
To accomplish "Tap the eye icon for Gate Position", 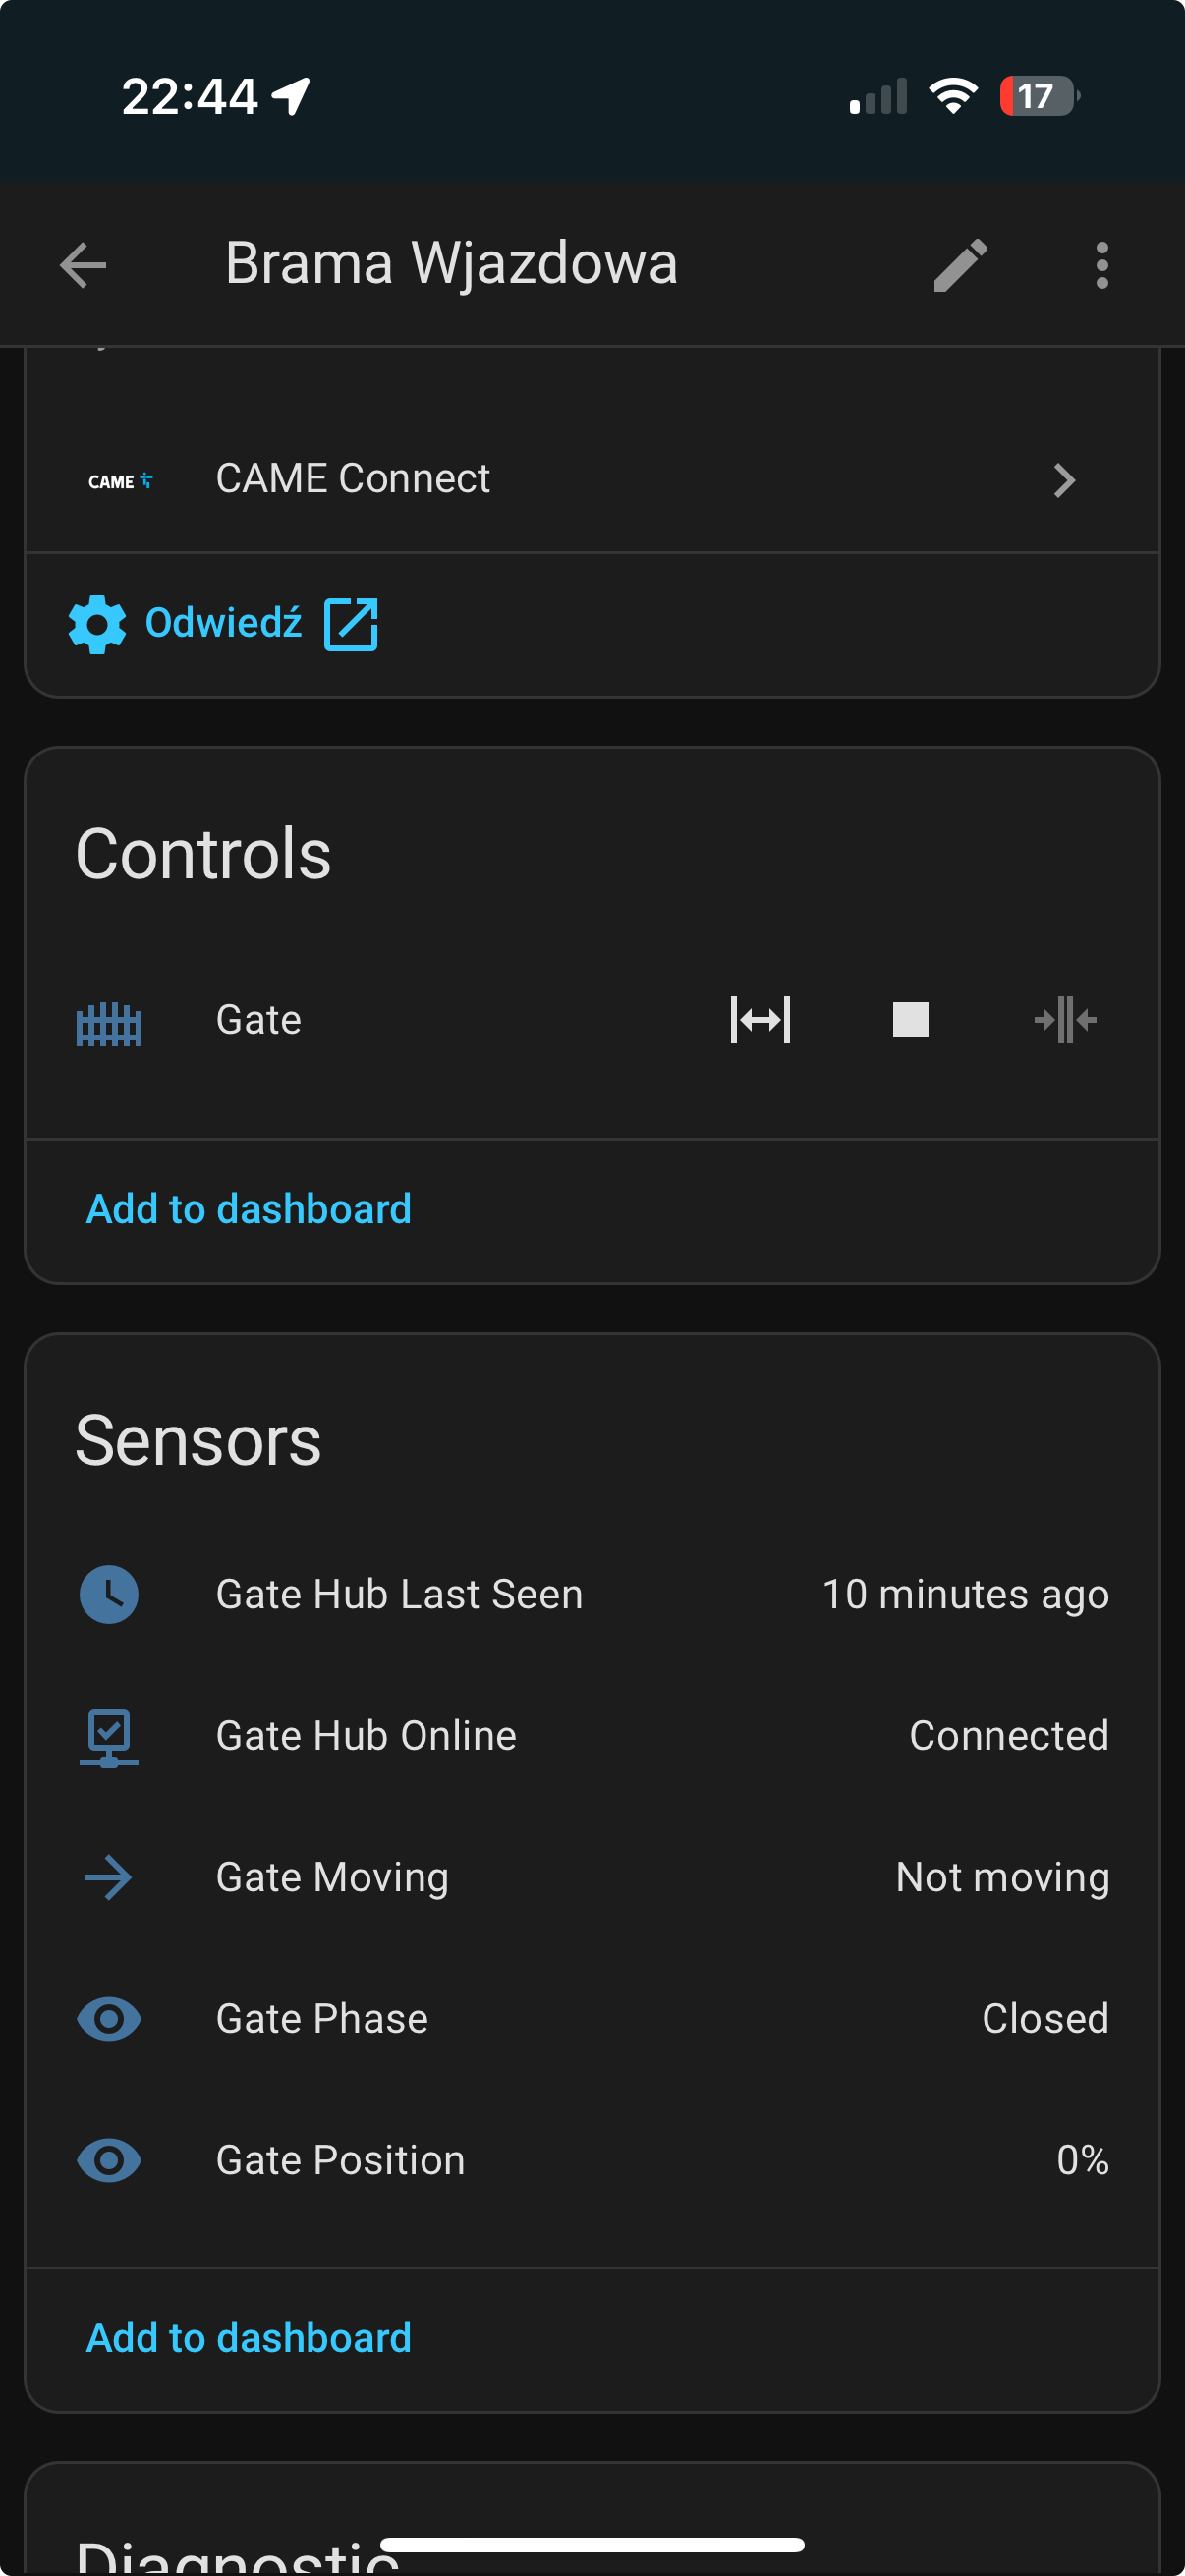I will pyautogui.click(x=109, y=2160).
